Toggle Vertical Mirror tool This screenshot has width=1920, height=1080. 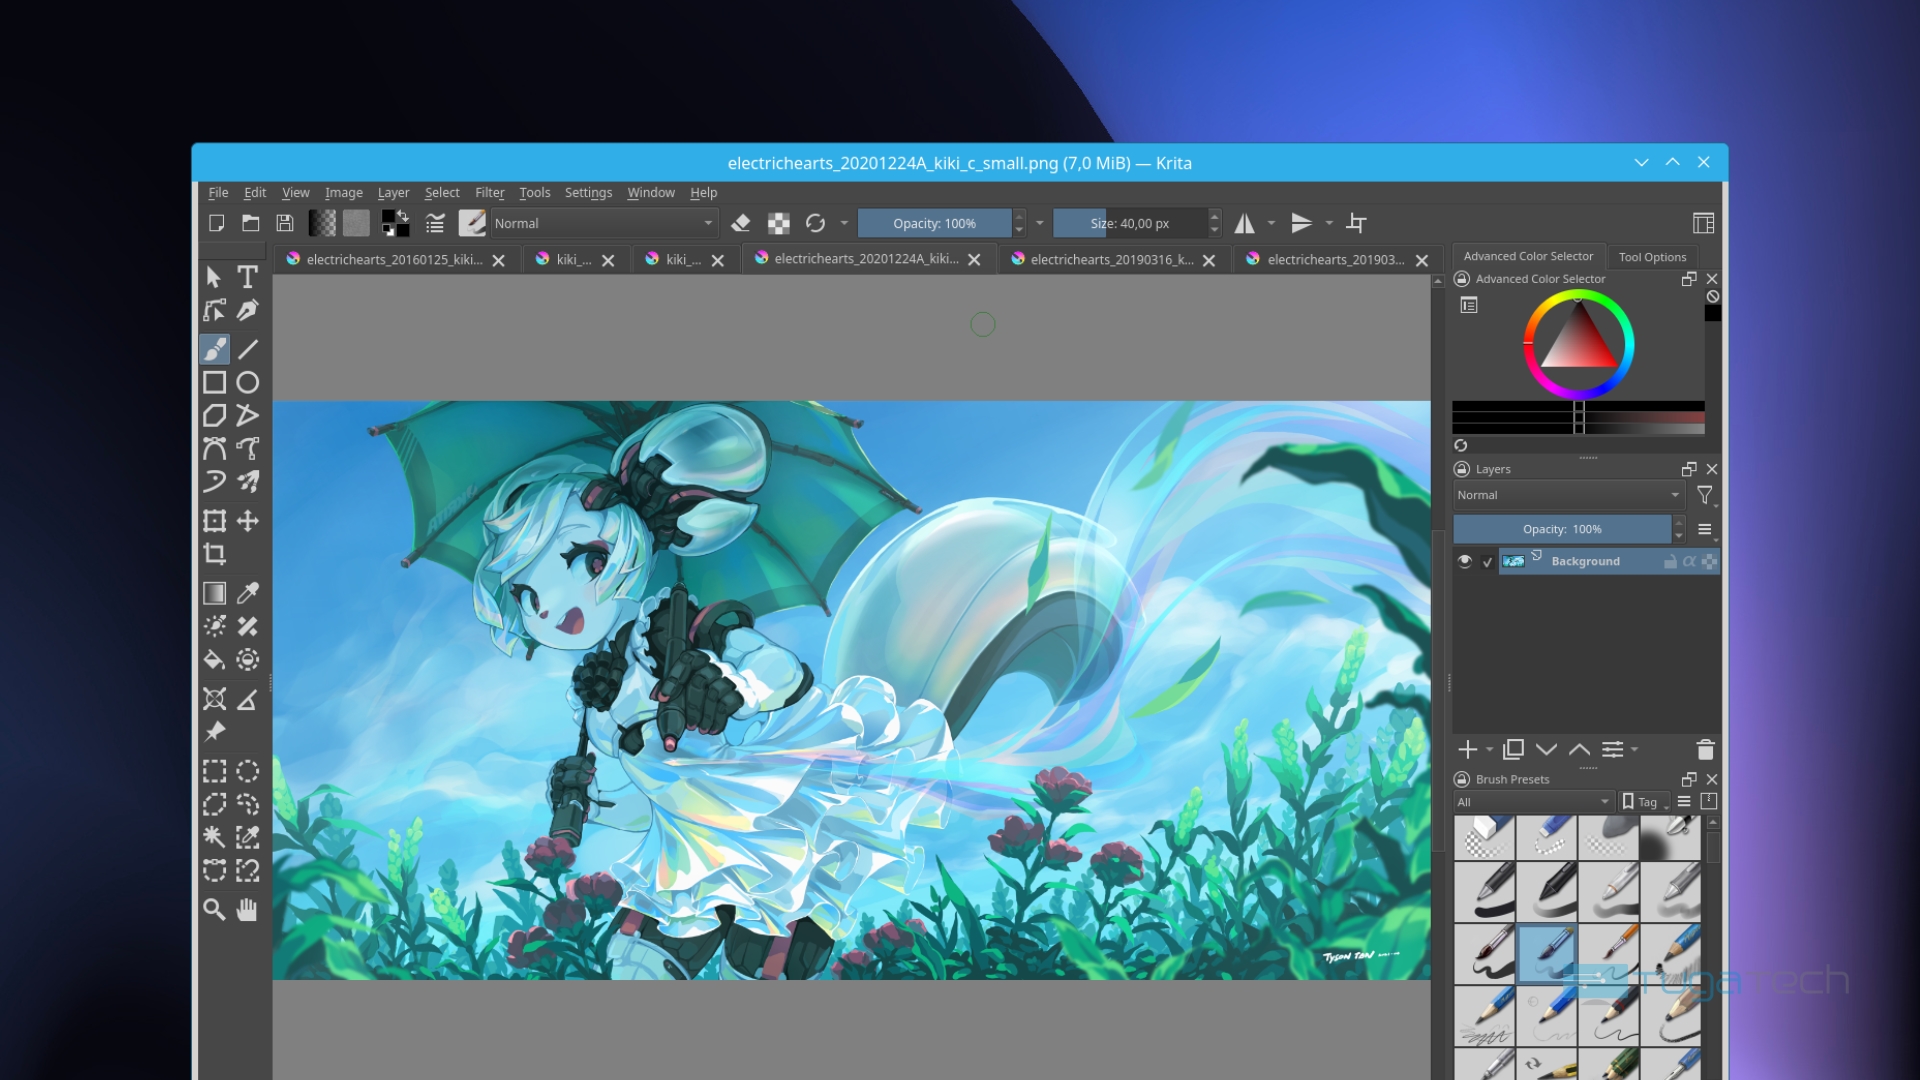1301,223
